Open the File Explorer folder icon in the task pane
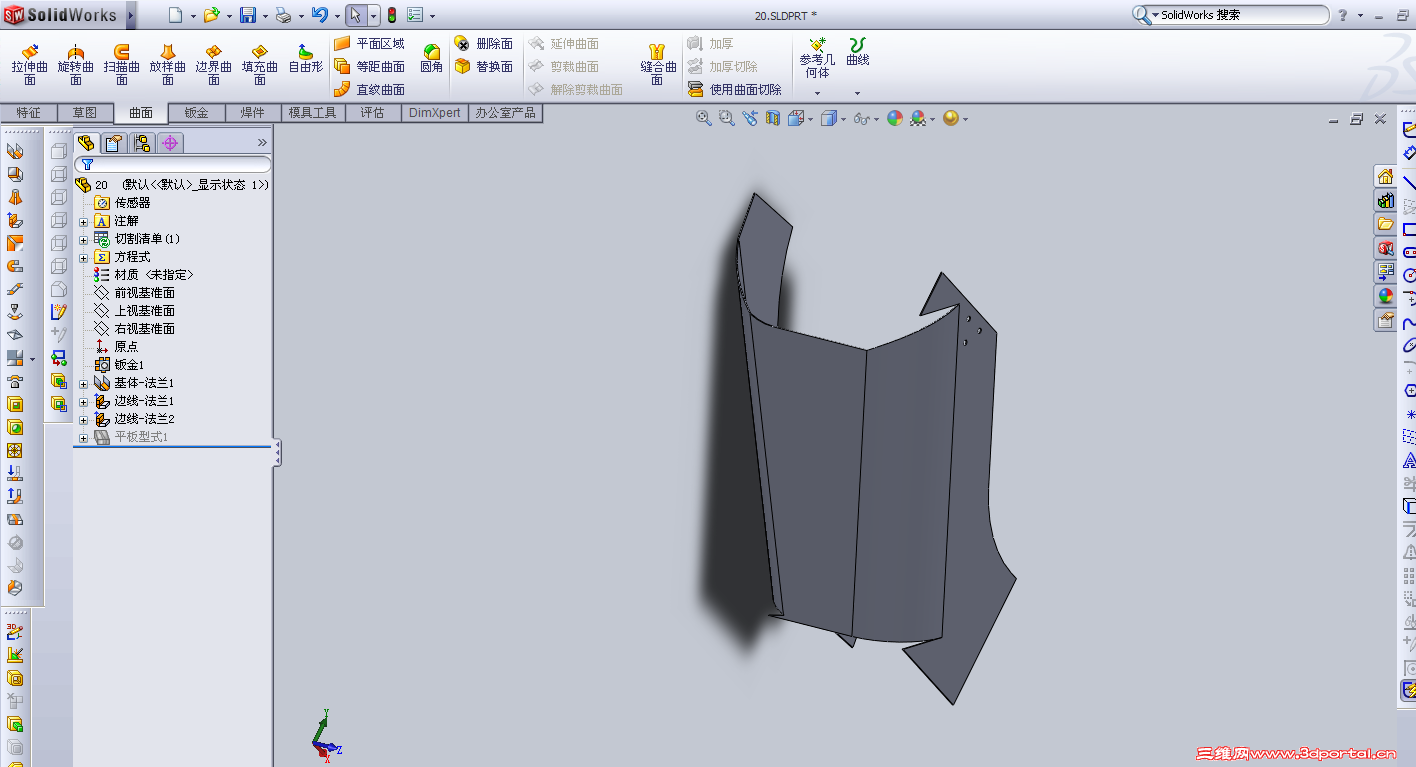 (1385, 224)
